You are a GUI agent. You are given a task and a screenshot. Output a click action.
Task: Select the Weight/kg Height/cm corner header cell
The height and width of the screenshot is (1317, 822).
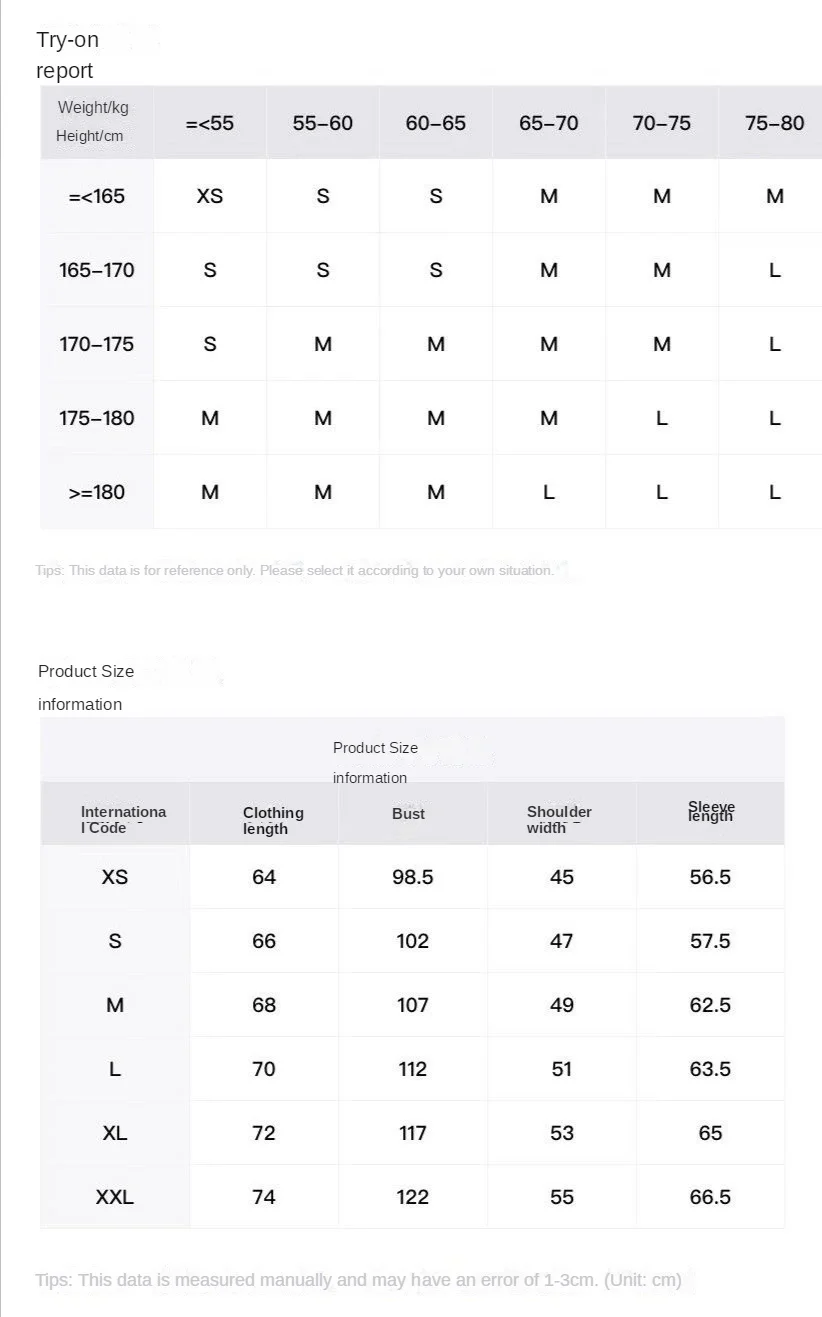click(93, 122)
